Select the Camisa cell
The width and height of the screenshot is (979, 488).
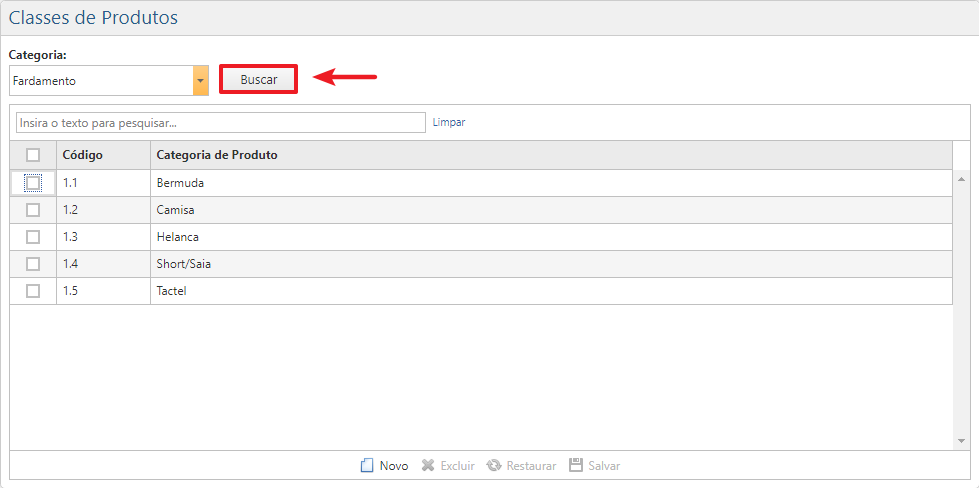[x=551, y=210]
